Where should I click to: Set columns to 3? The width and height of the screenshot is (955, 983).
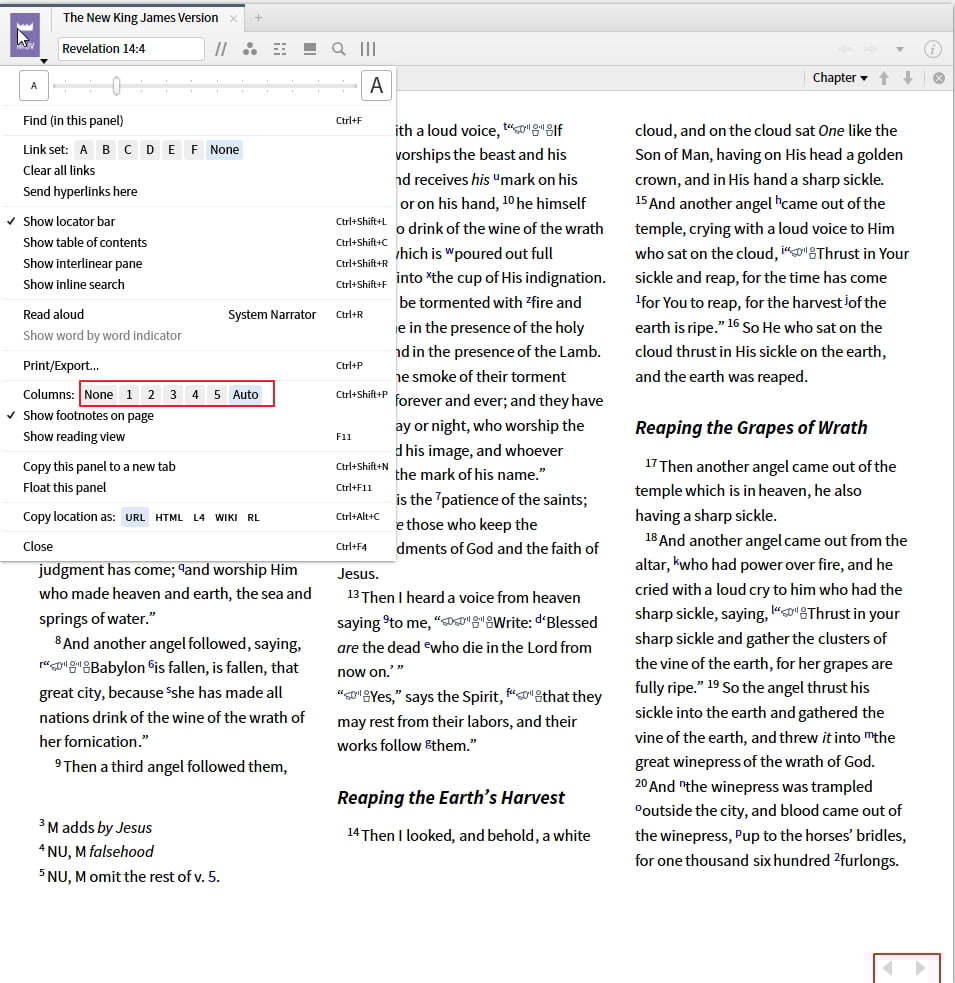coord(173,394)
